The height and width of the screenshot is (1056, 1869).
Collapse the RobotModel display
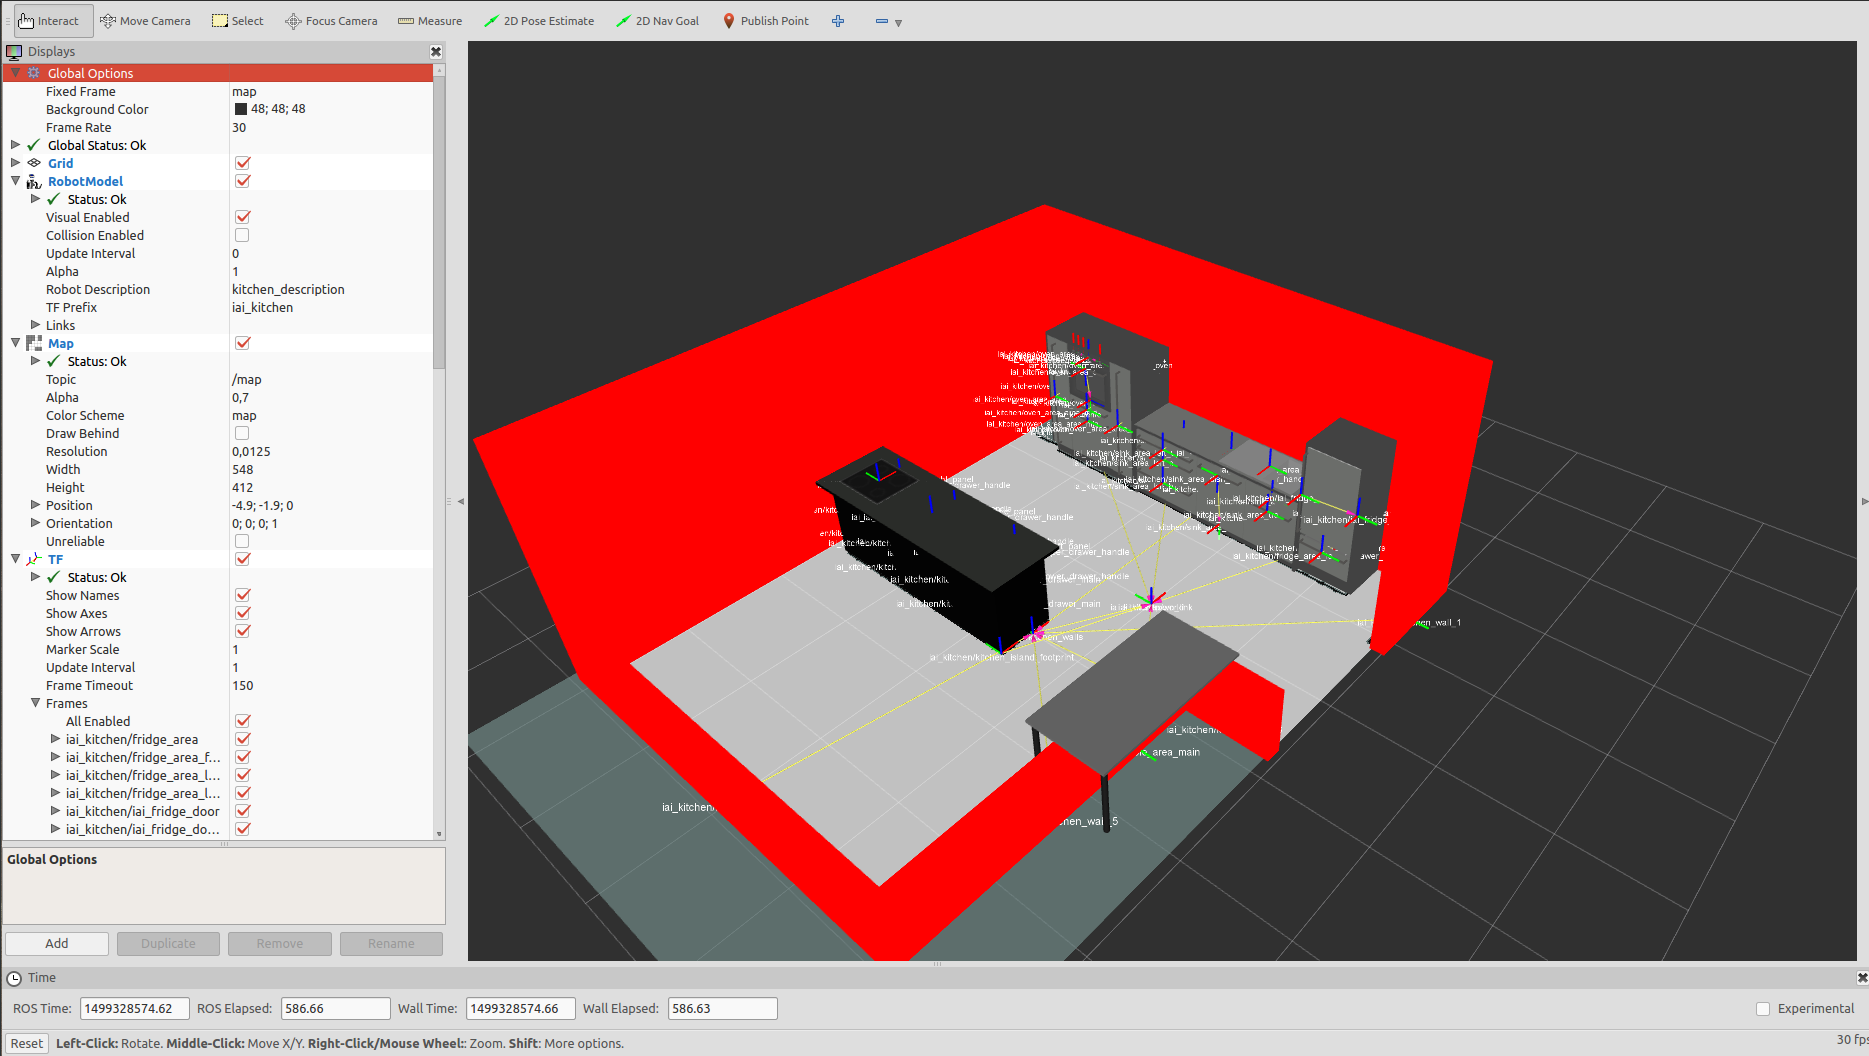15,181
